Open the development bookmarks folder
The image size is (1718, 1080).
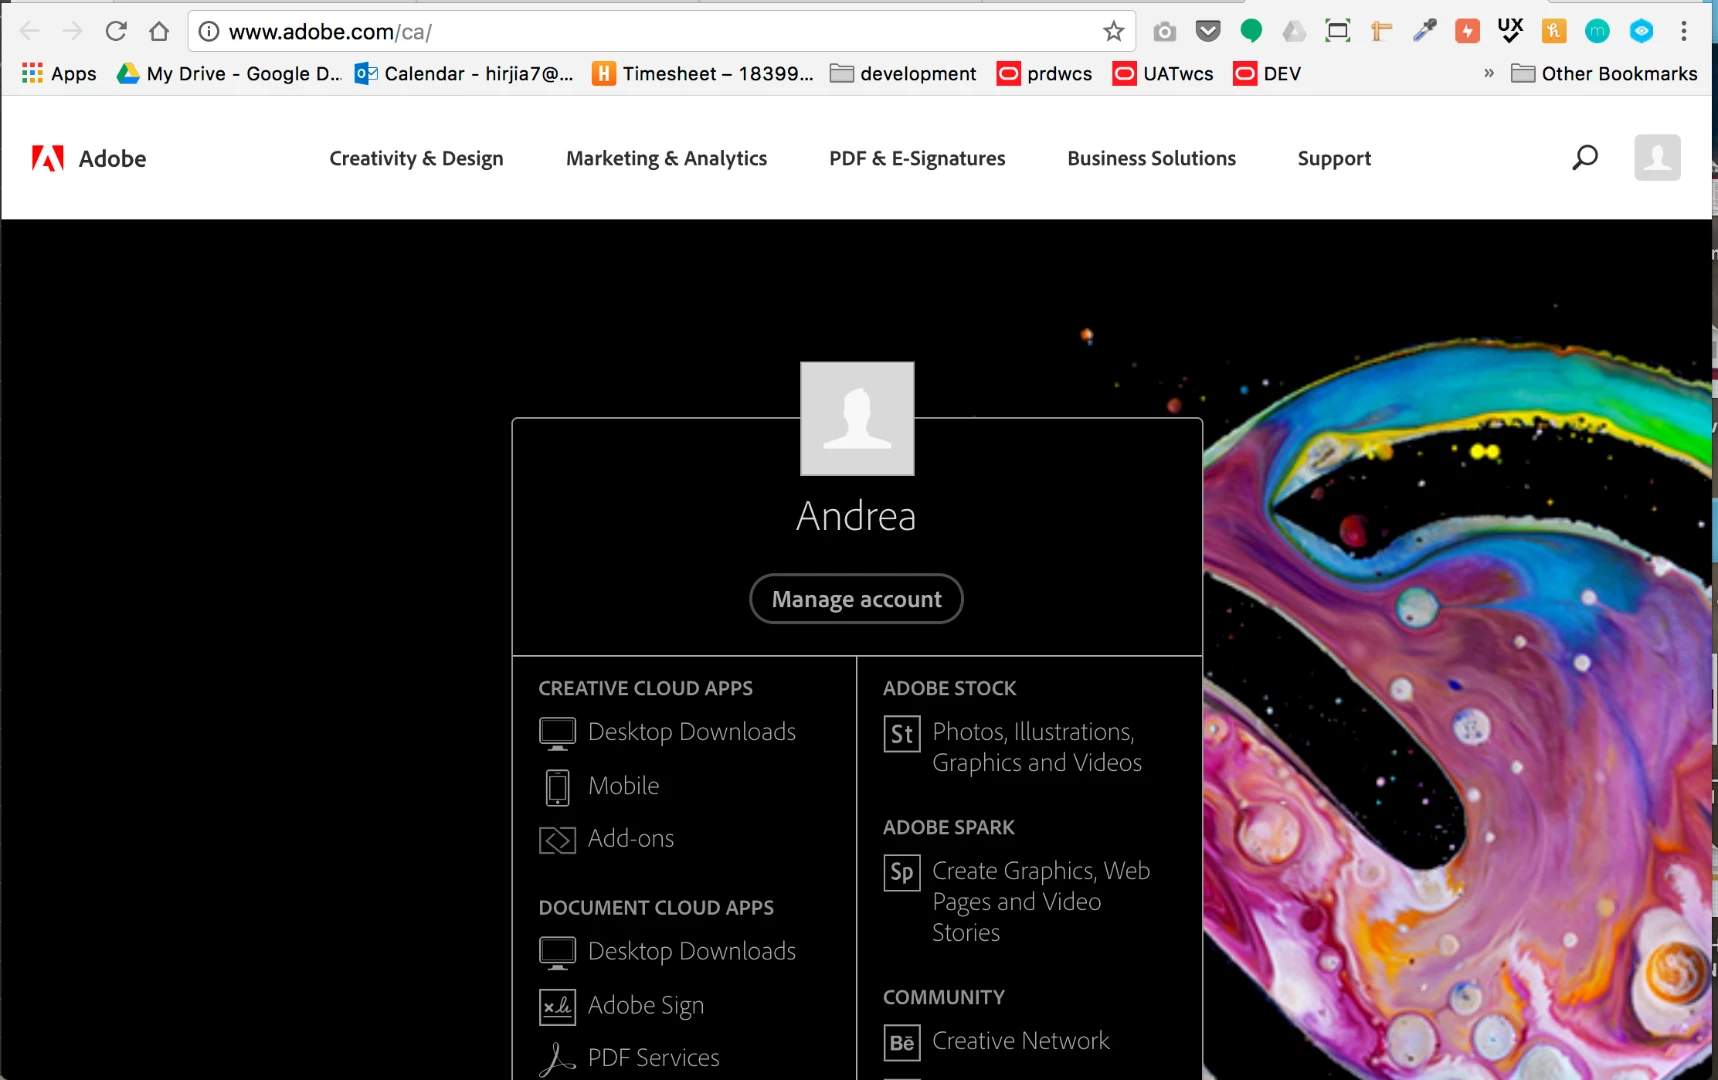(903, 73)
